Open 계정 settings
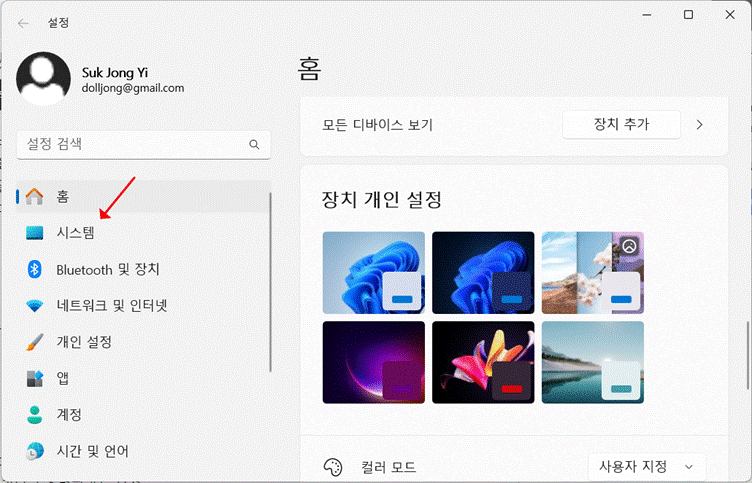This screenshot has width=752, height=483. point(144,415)
